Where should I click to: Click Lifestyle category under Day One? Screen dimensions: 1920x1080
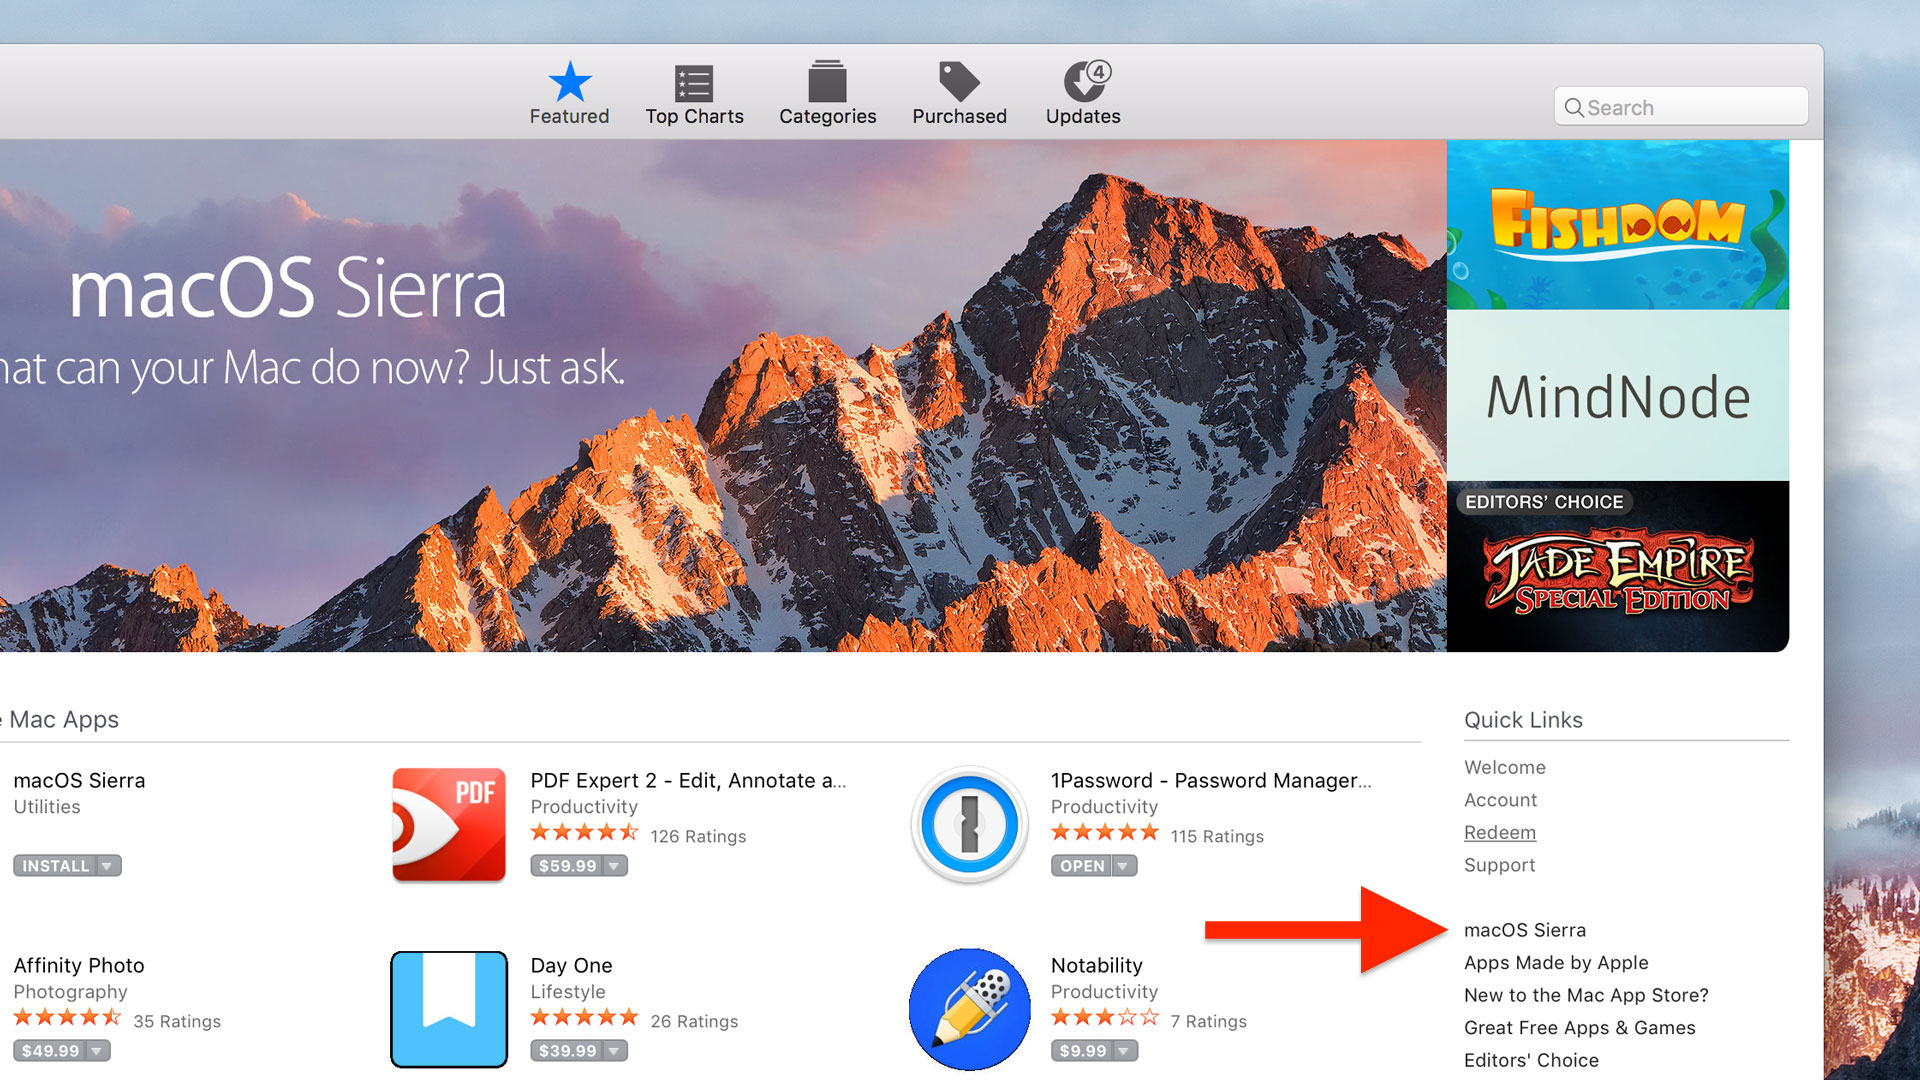568,992
